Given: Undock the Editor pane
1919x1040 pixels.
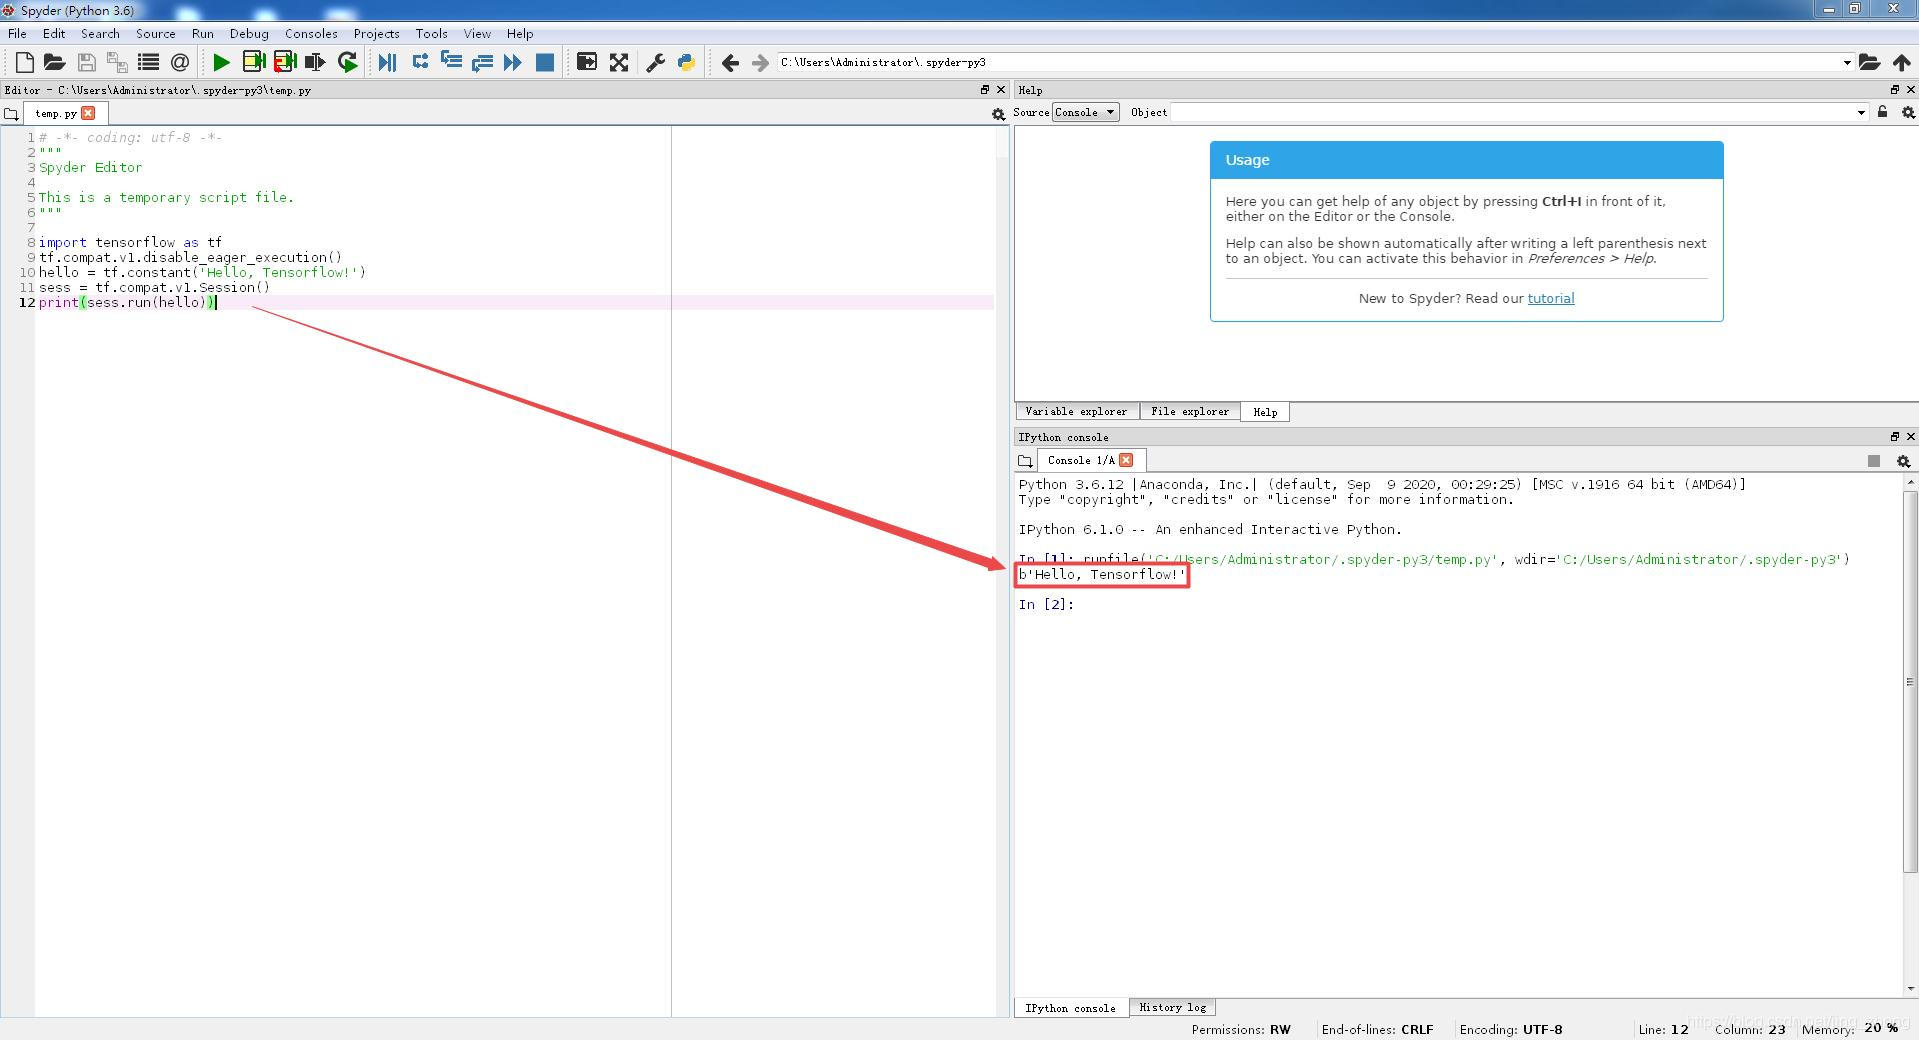Looking at the screenshot, I should click(x=984, y=89).
